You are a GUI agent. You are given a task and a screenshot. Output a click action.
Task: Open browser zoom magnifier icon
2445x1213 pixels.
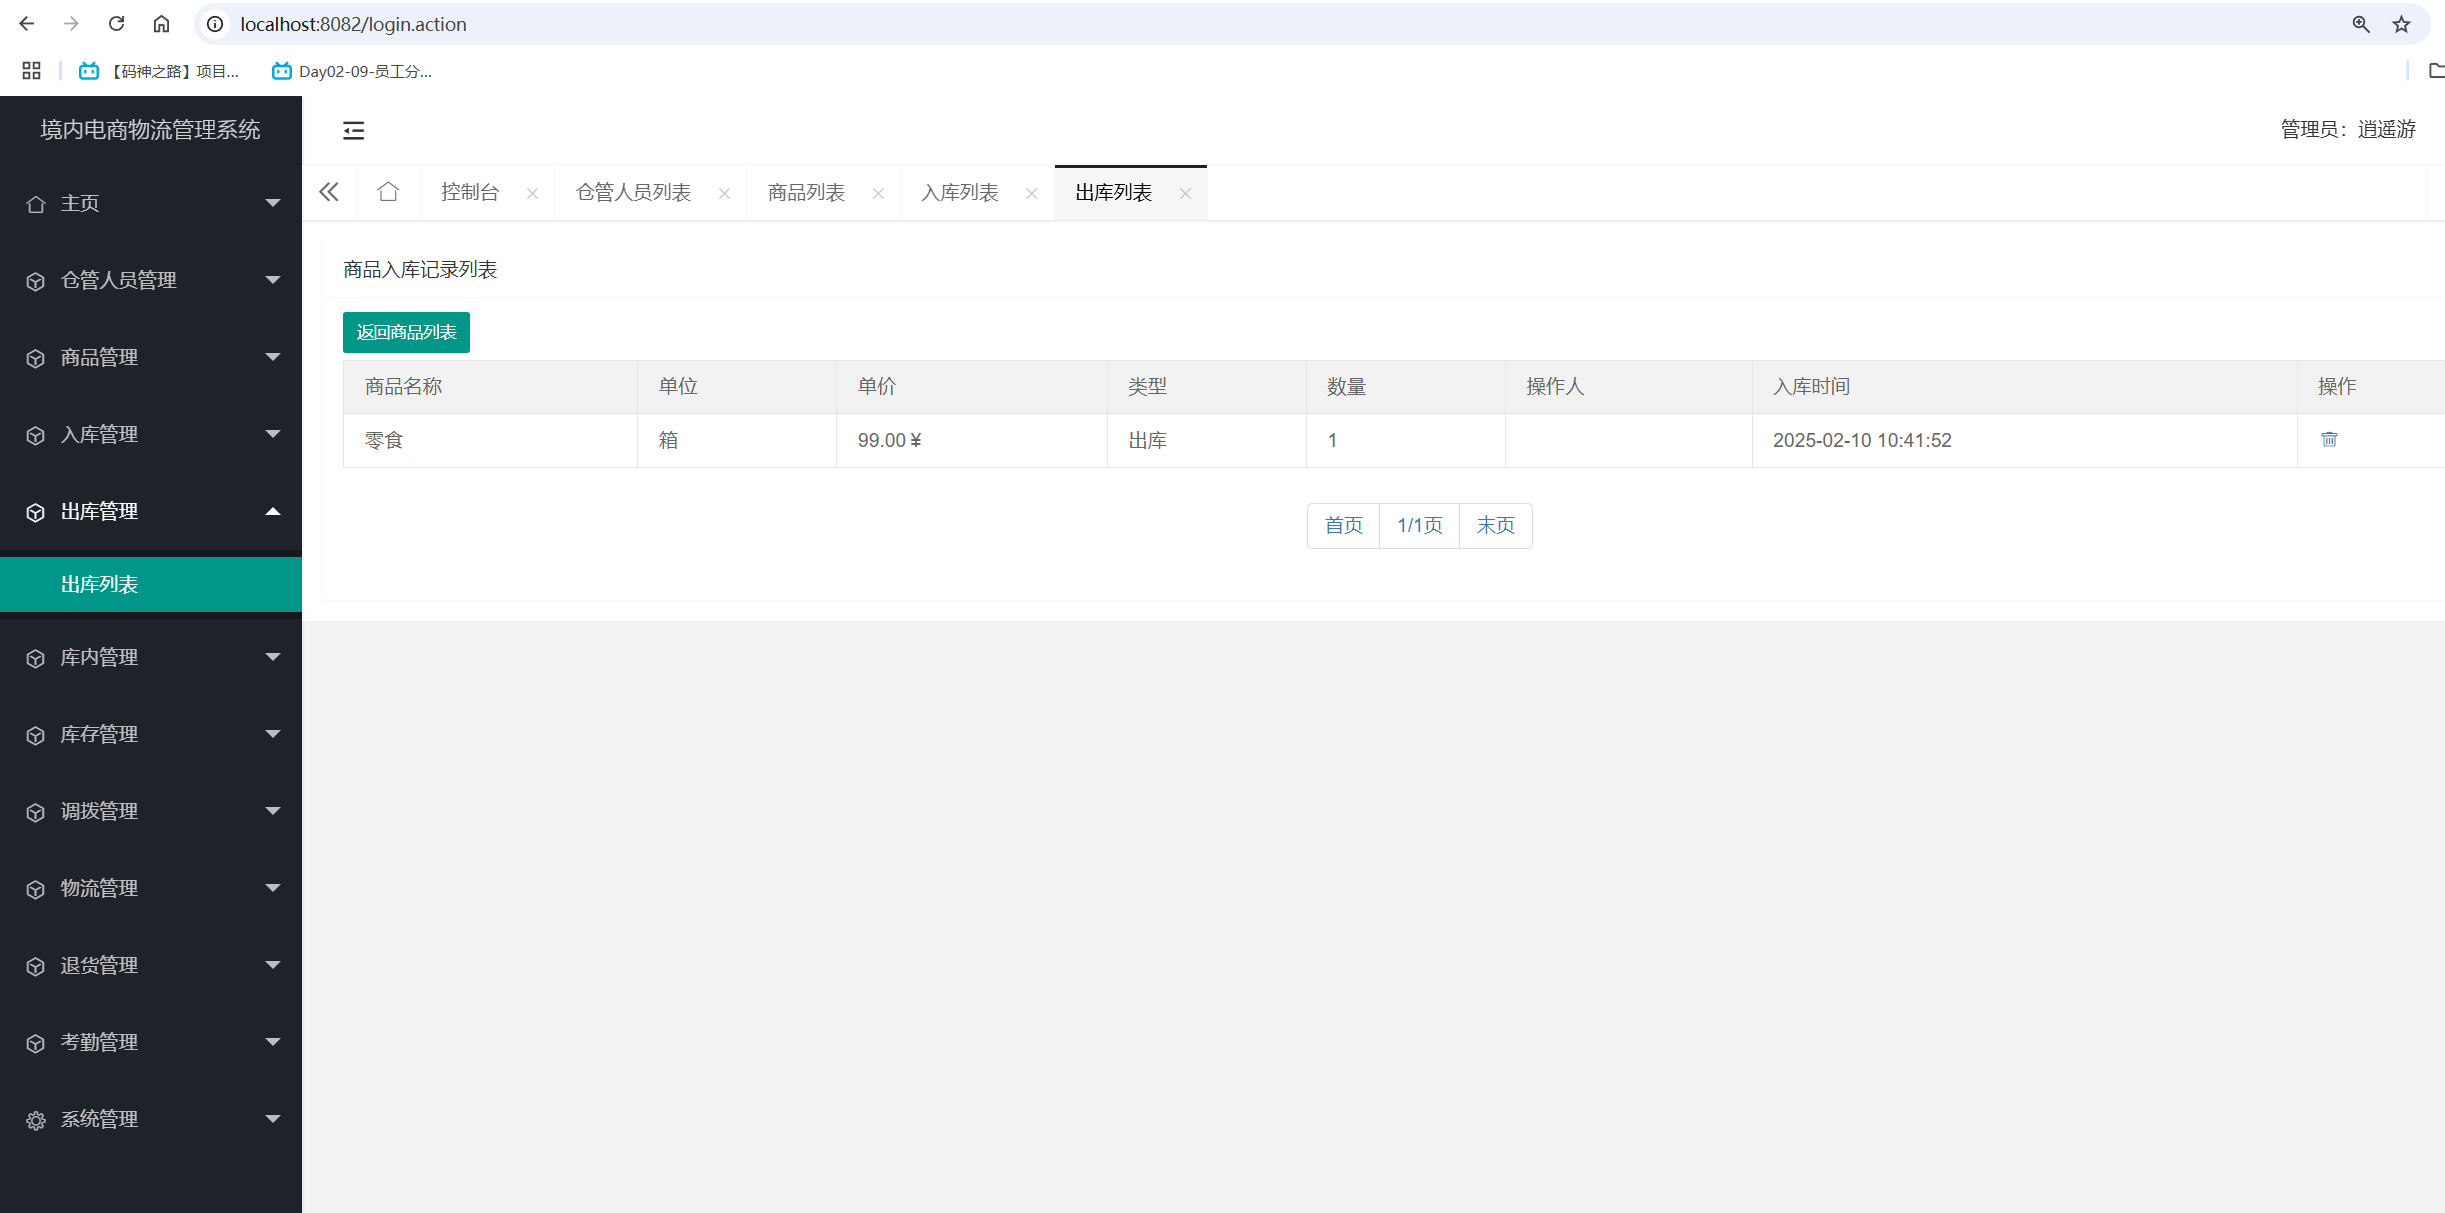[2360, 24]
